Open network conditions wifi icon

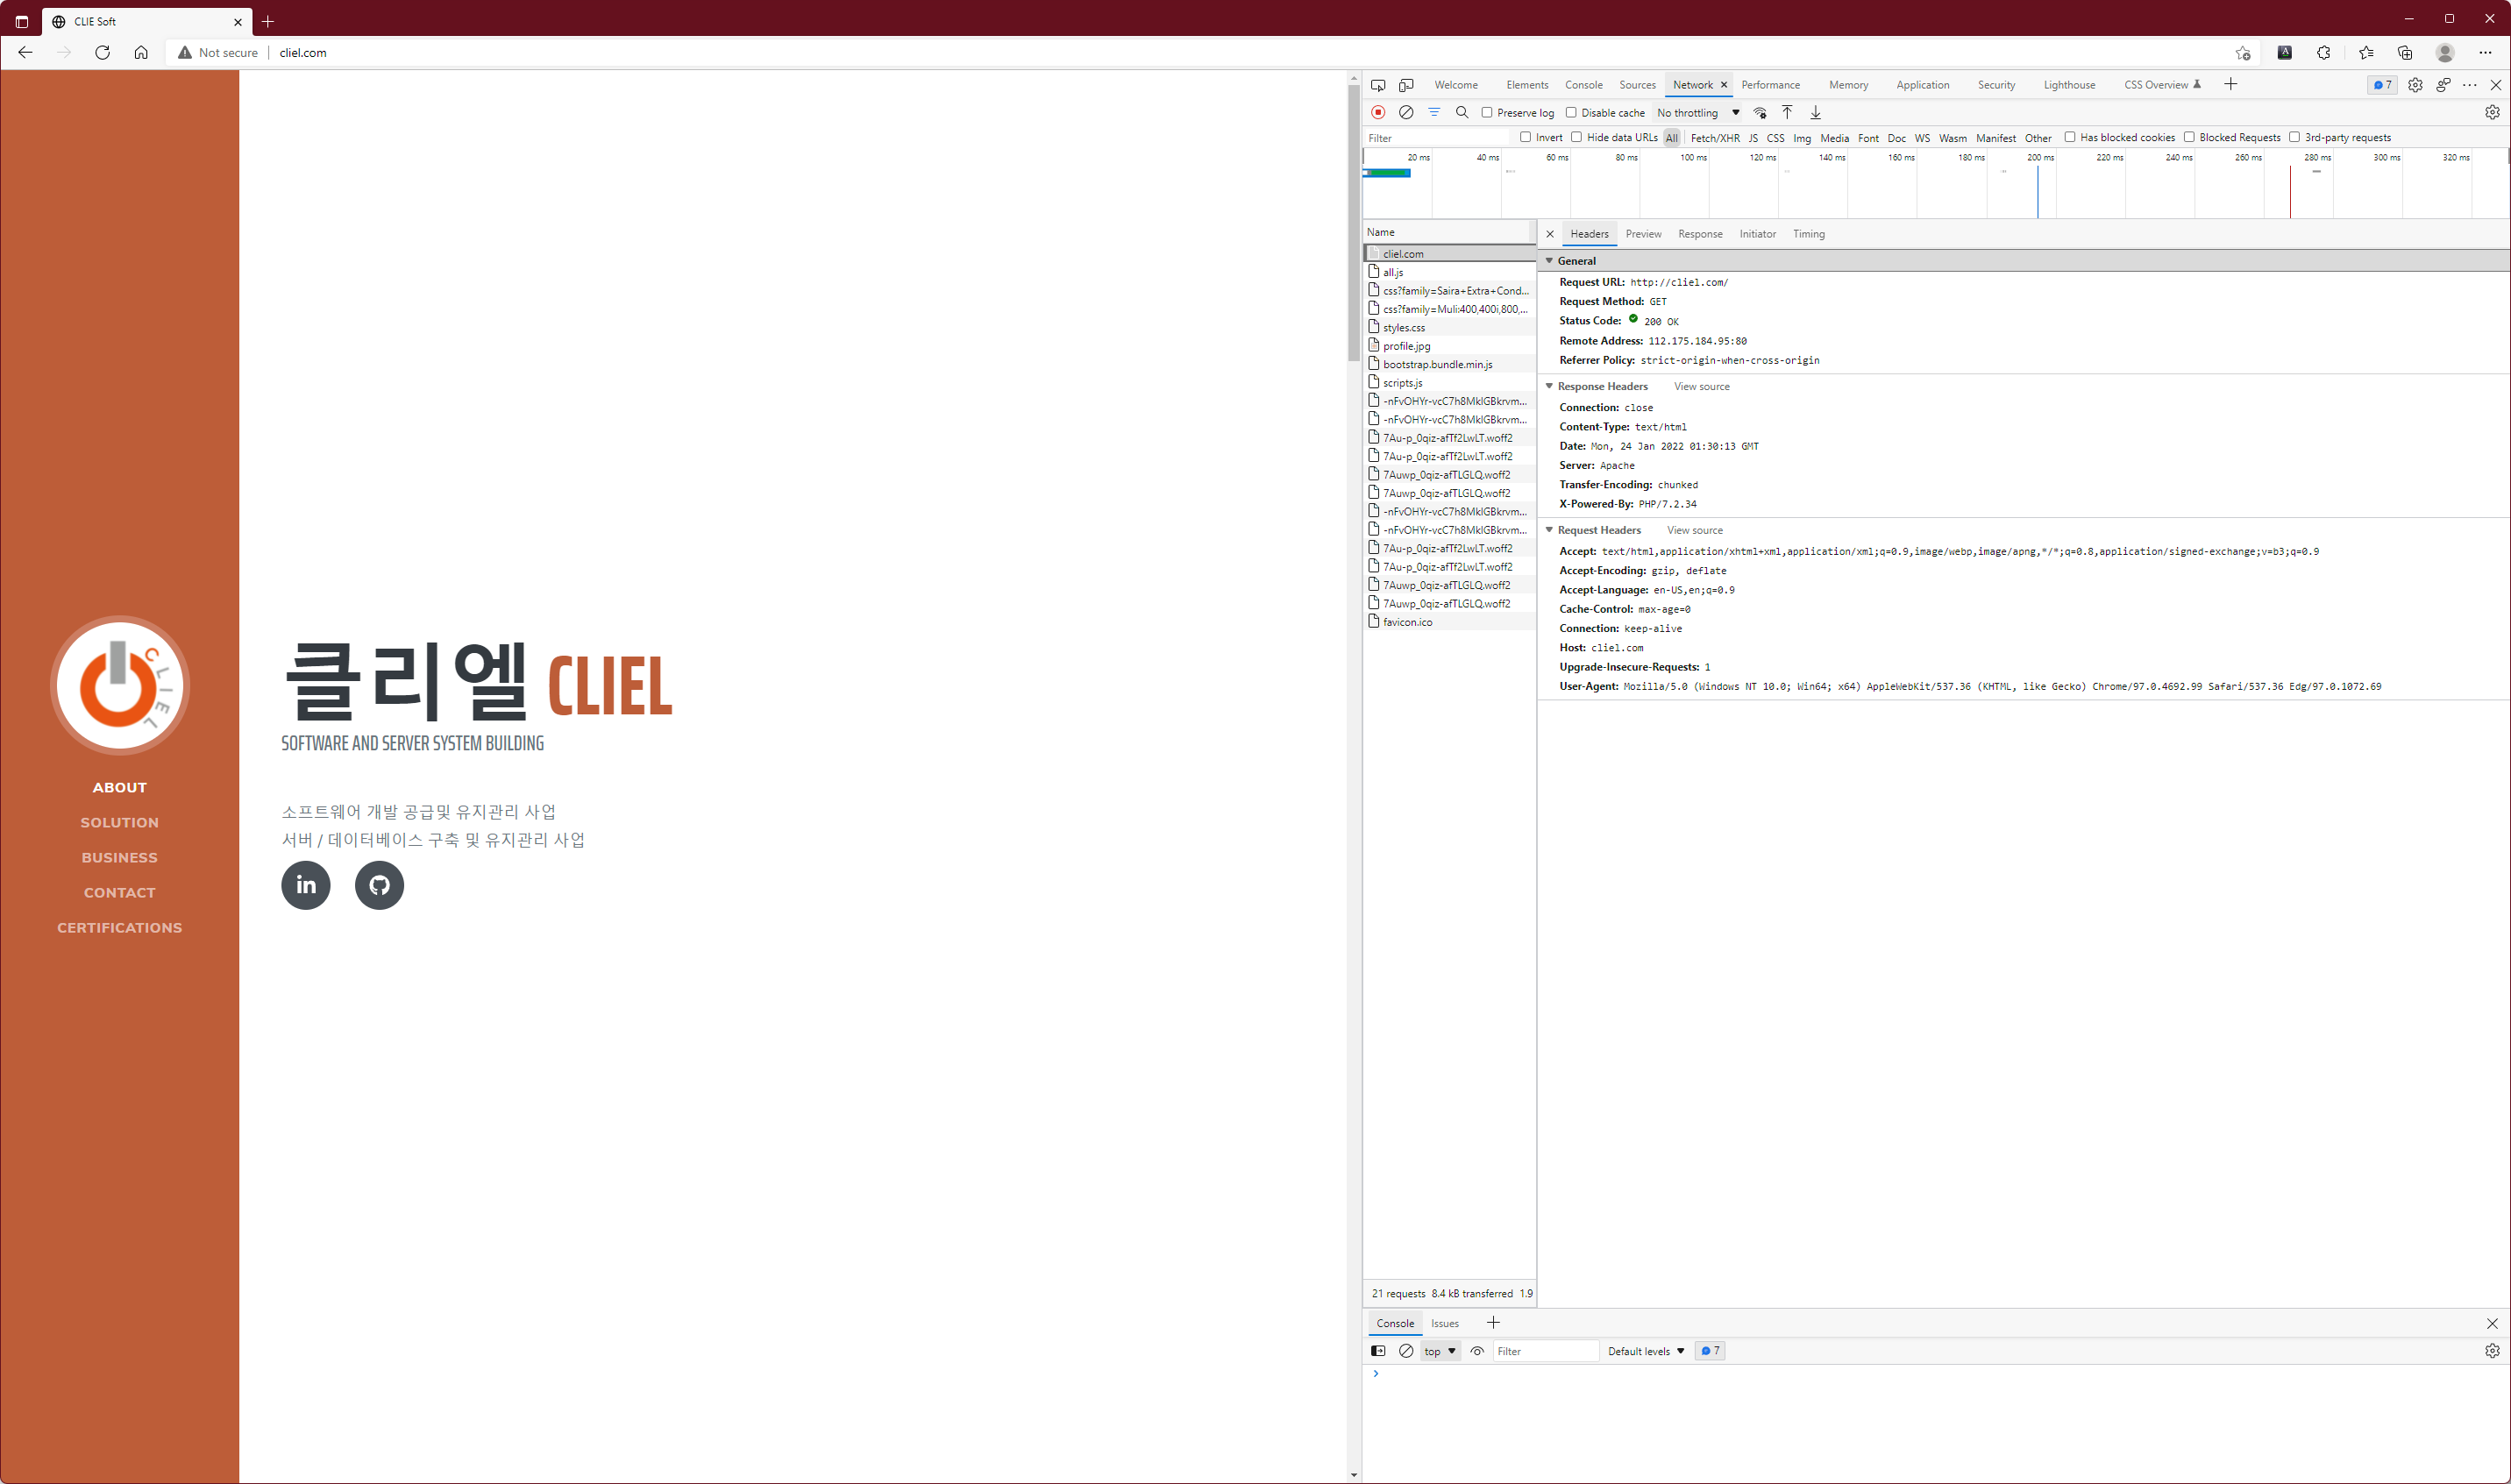coord(1760,112)
